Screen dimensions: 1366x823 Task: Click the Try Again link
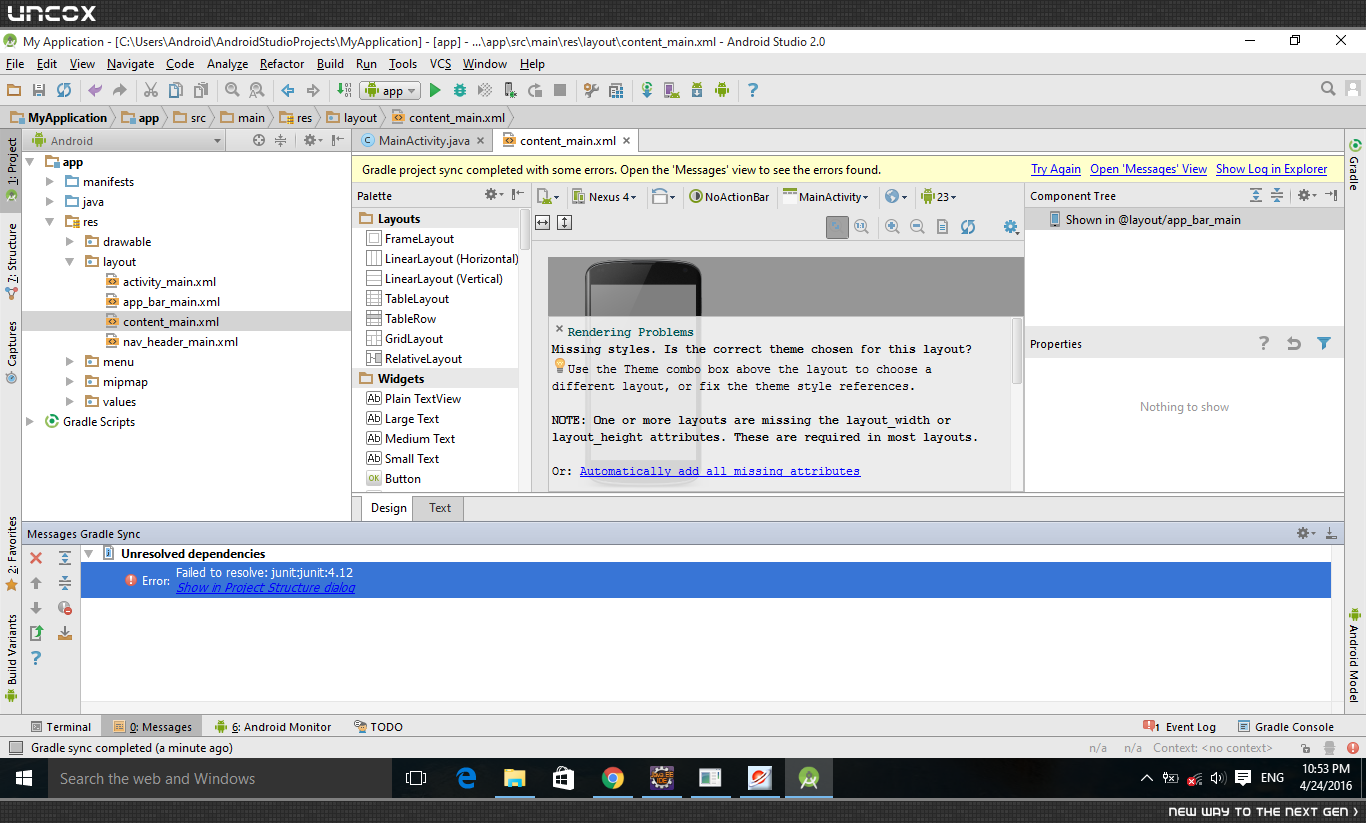[x=1056, y=169]
